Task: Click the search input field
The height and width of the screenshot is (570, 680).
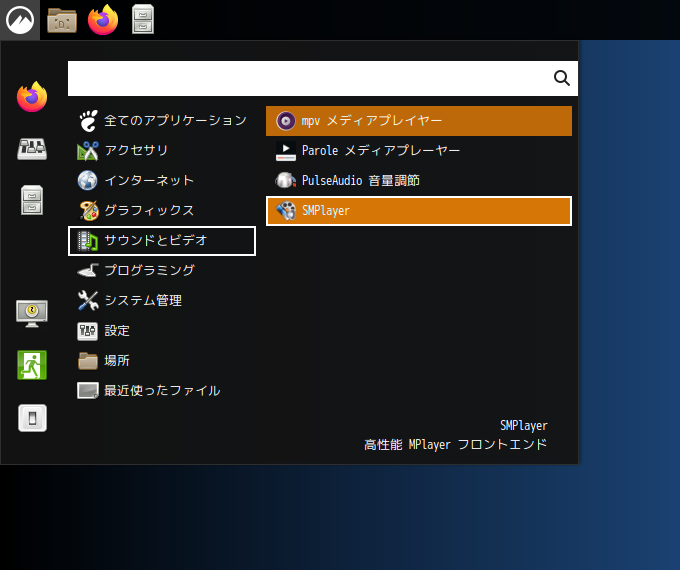Action: (323, 79)
